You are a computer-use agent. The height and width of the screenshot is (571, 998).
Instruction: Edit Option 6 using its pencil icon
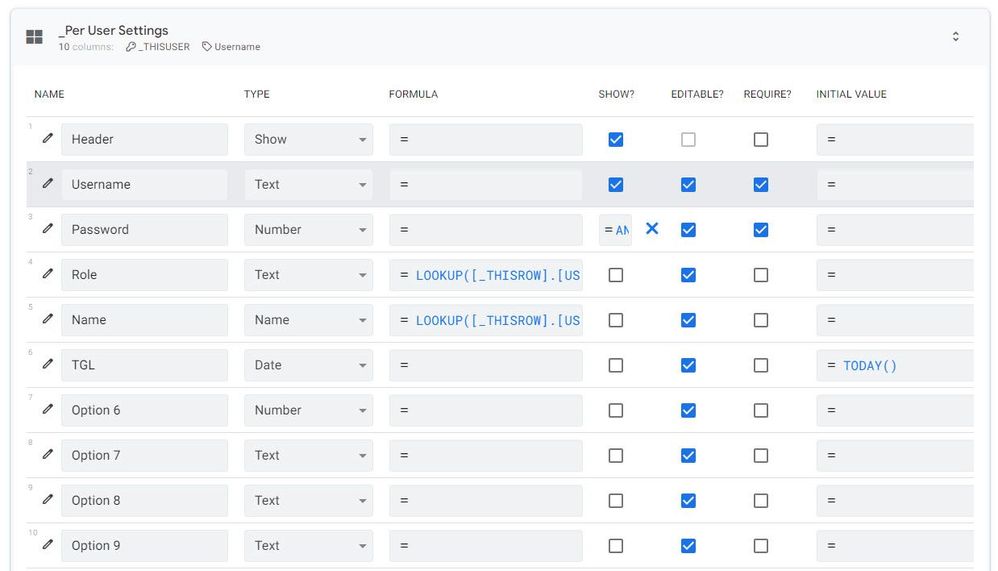coord(48,409)
